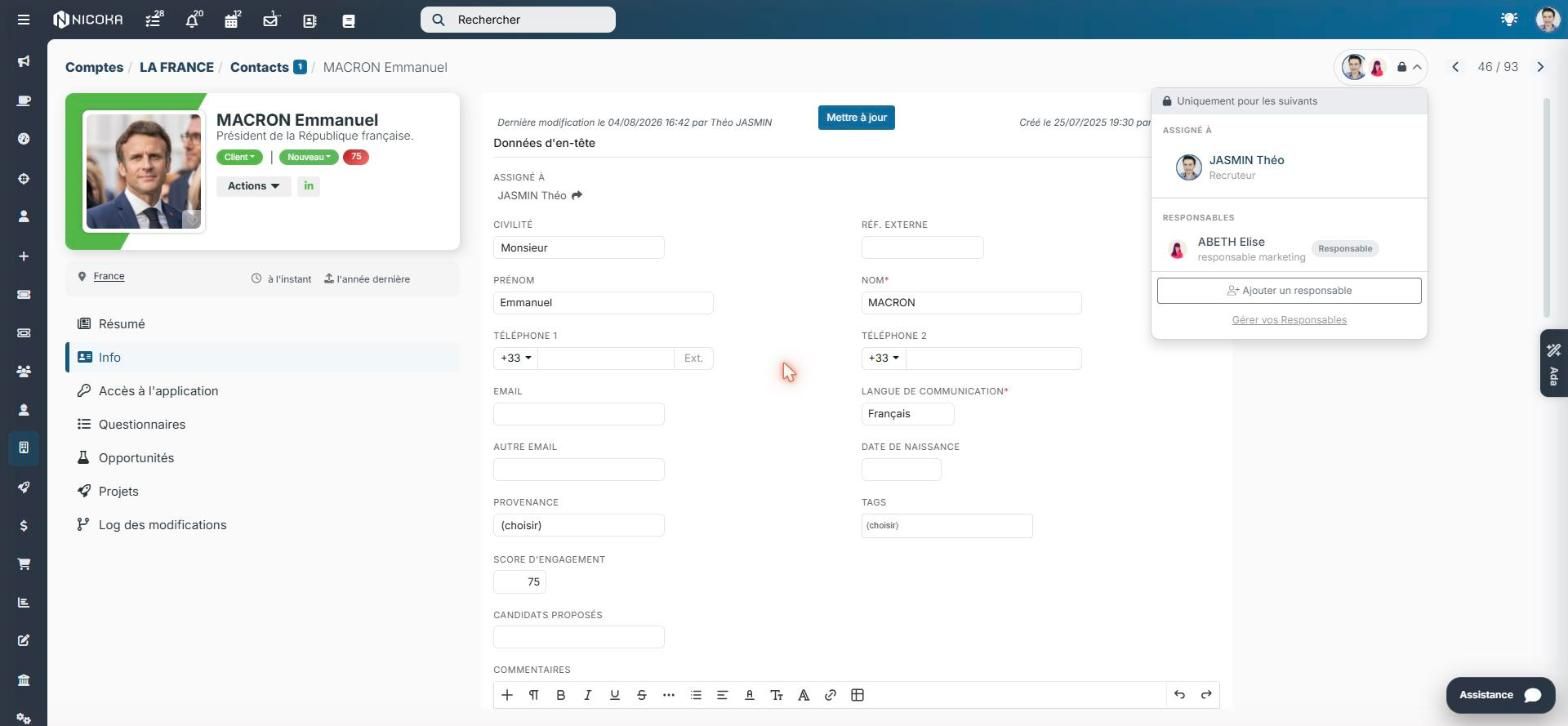Click the Date de naissance field
Viewport: 1568px width, 726px height.
[x=901, y=469]
